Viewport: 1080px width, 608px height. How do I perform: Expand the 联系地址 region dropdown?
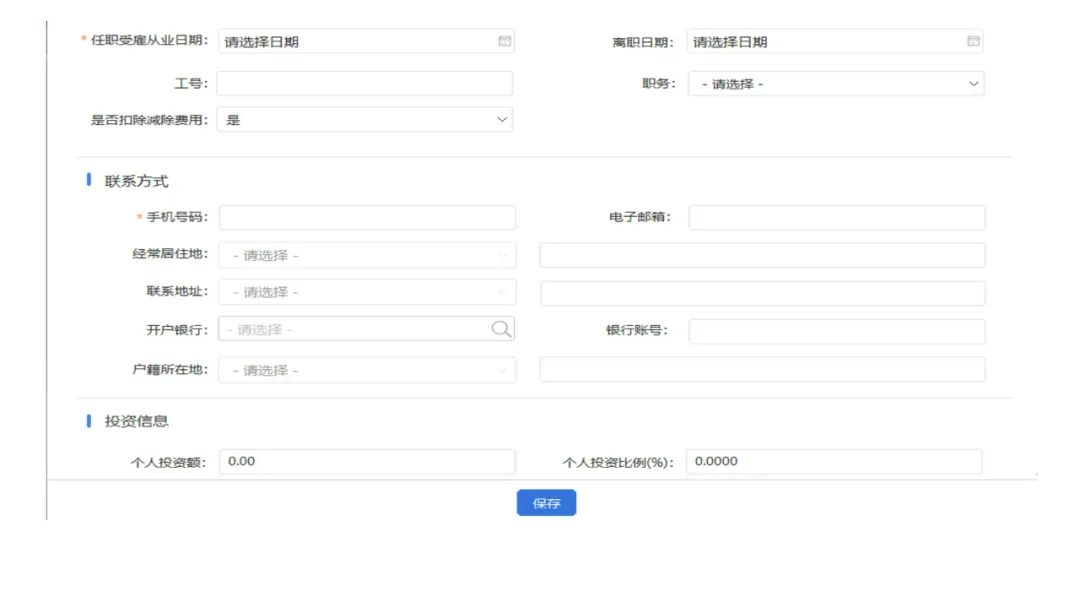[367, 292]
